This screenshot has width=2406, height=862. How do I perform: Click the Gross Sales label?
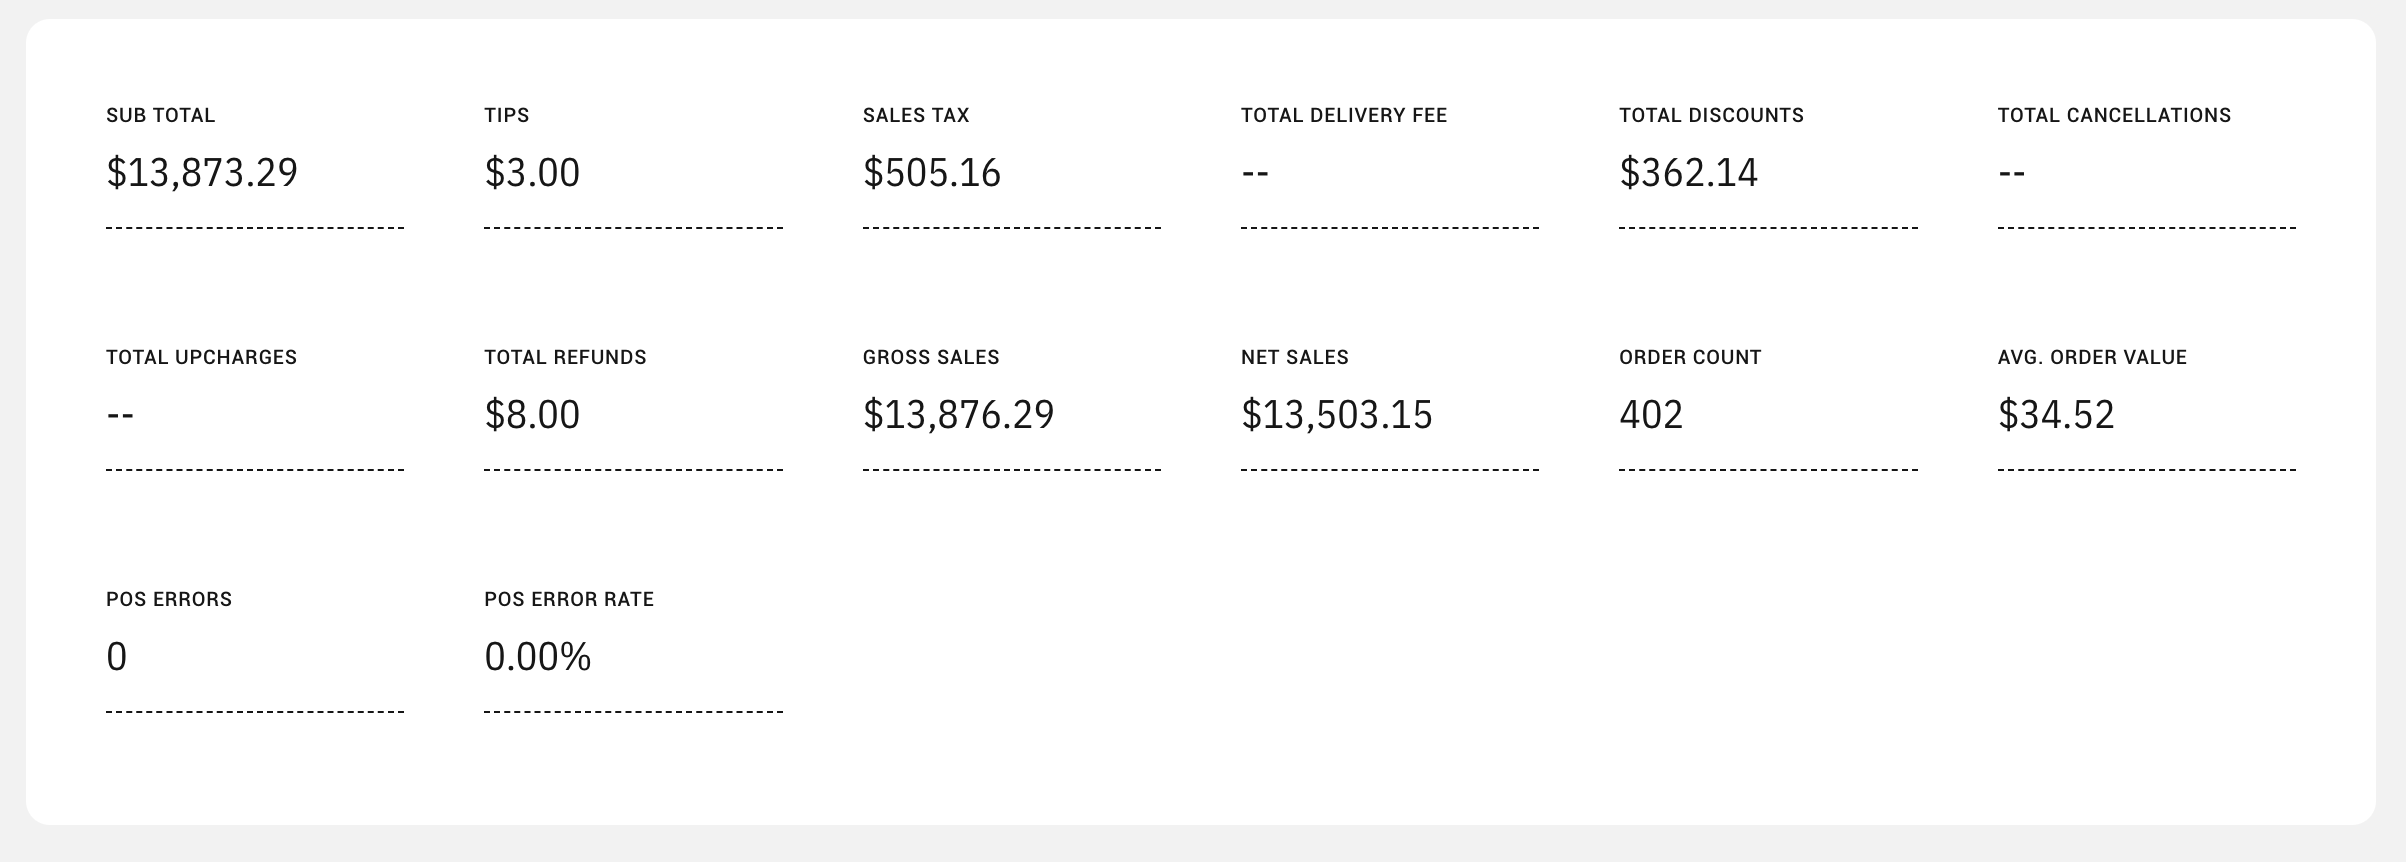(x=930, y=357)
